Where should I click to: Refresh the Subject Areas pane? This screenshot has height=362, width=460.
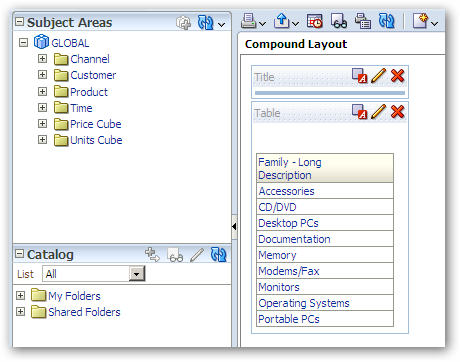[205, 23]
